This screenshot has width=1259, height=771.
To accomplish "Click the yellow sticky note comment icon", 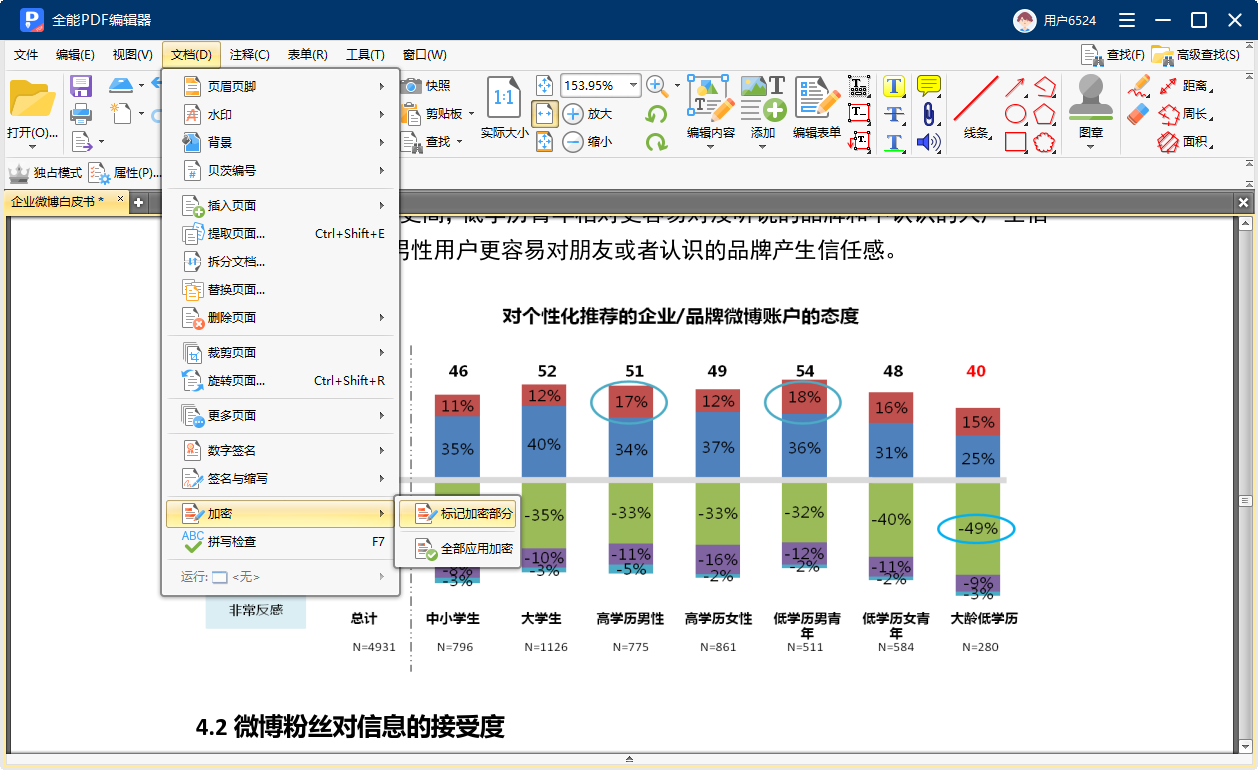I will (929, 86).
